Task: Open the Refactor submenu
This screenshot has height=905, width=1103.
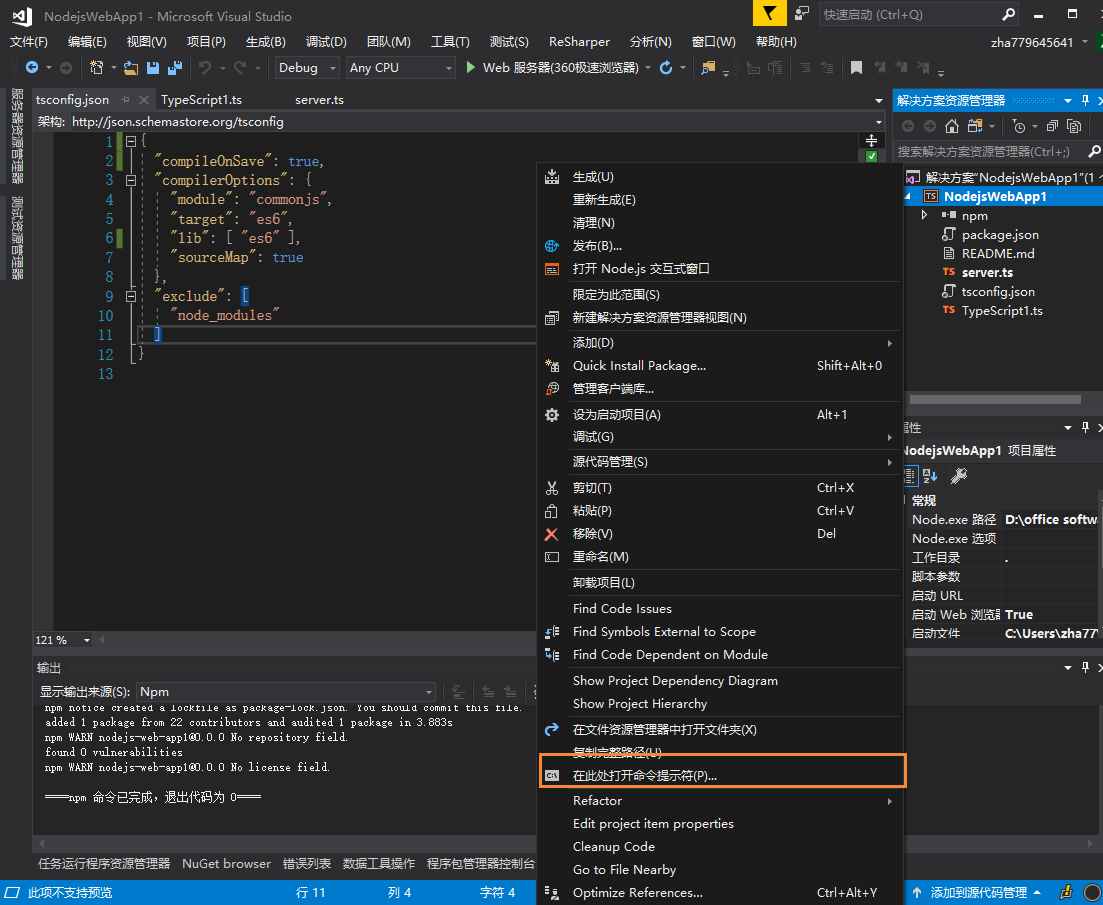Action: tap(720, 801)
